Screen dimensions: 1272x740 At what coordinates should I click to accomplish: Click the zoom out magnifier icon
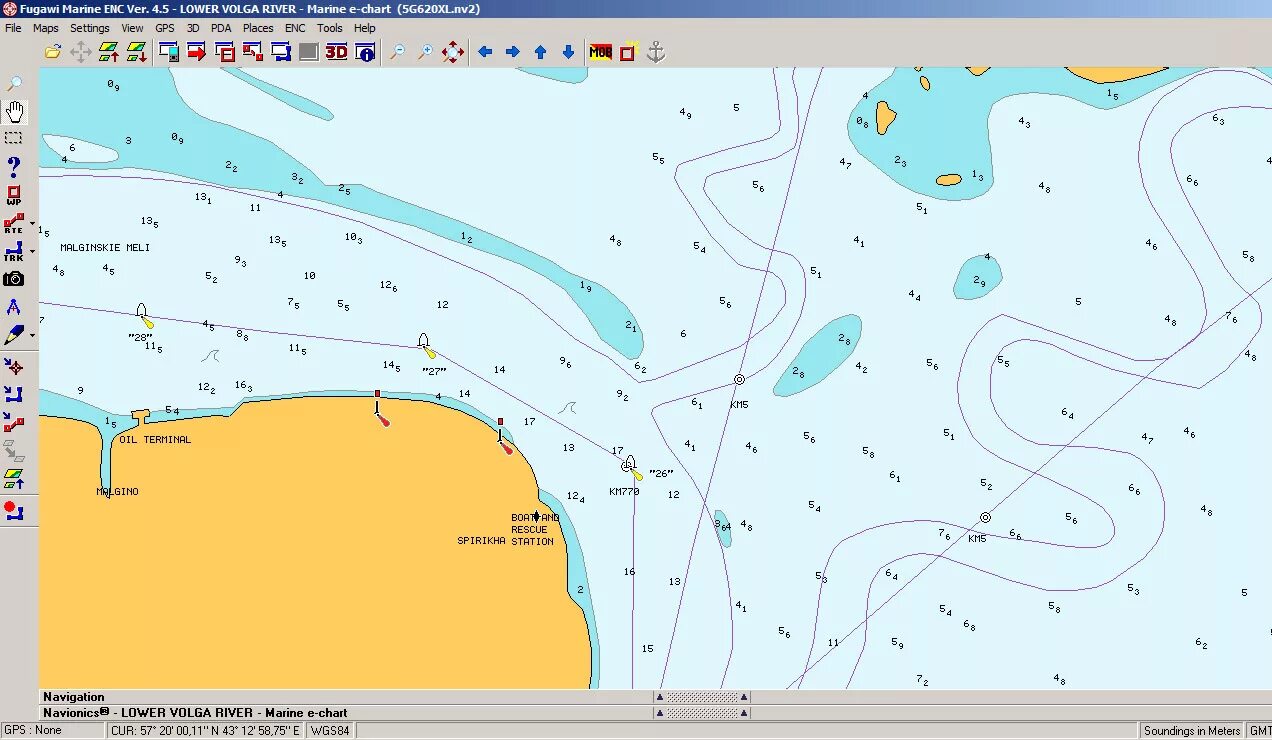click(397, 52)
